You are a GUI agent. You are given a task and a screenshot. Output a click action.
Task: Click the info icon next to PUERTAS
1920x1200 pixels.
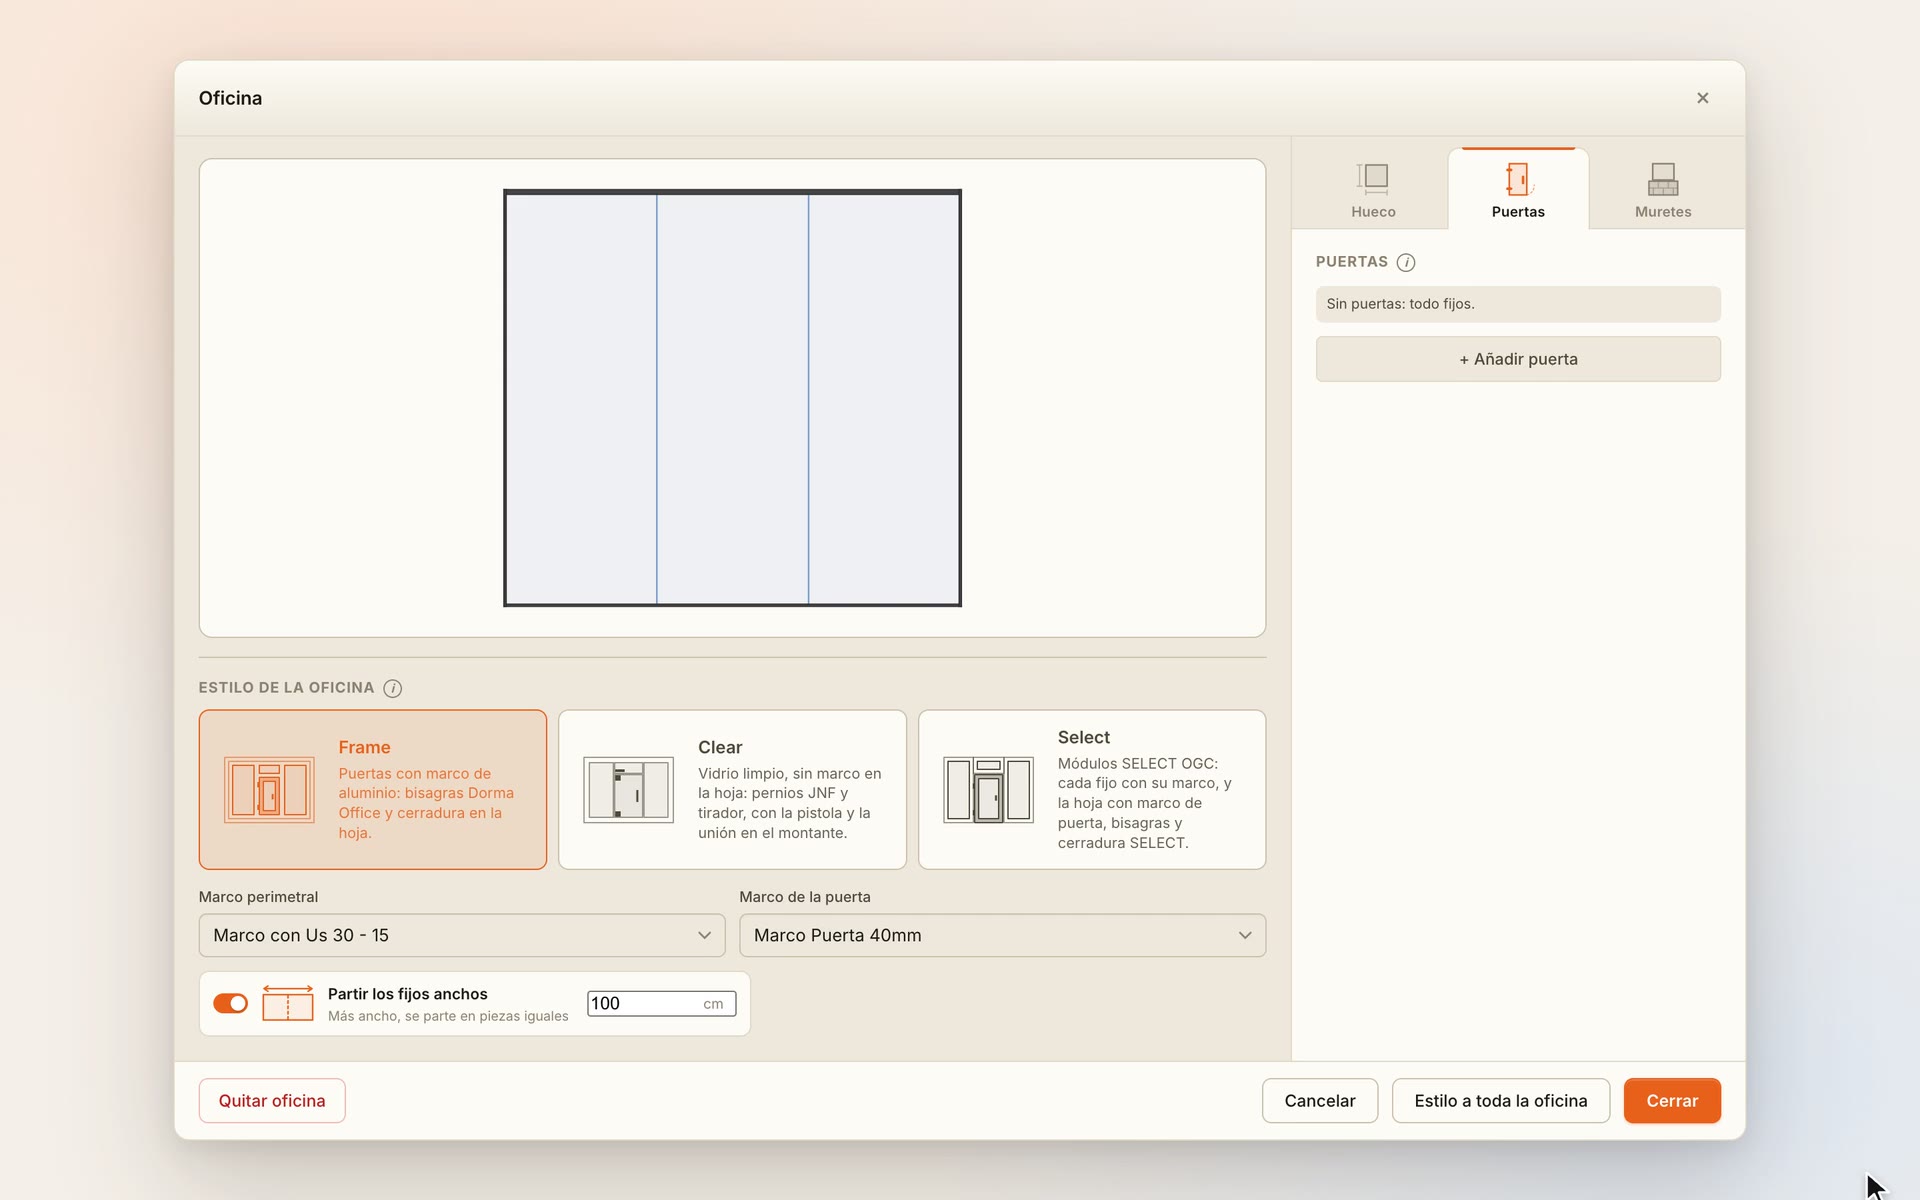tap(1406, 262)
